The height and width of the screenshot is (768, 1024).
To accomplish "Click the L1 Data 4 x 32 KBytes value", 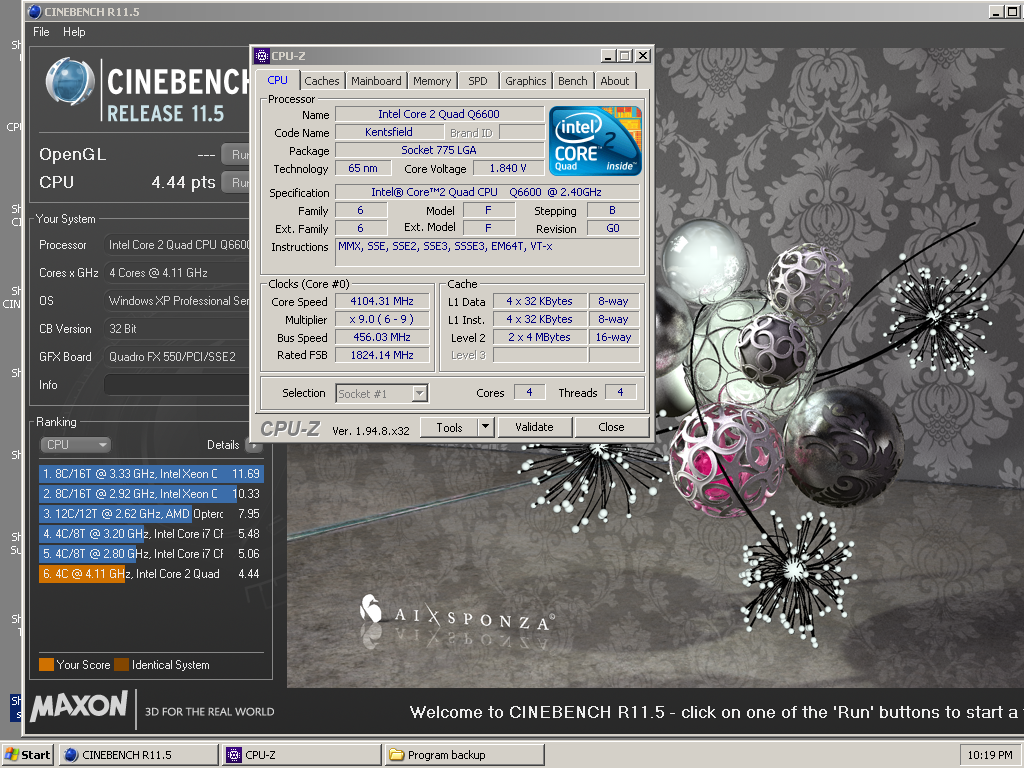I will 539,301.
